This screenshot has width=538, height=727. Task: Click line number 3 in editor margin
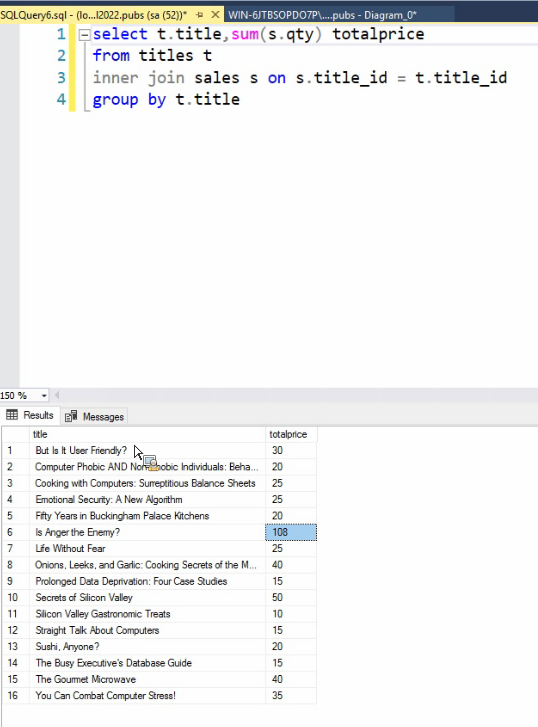coord(61,77)
